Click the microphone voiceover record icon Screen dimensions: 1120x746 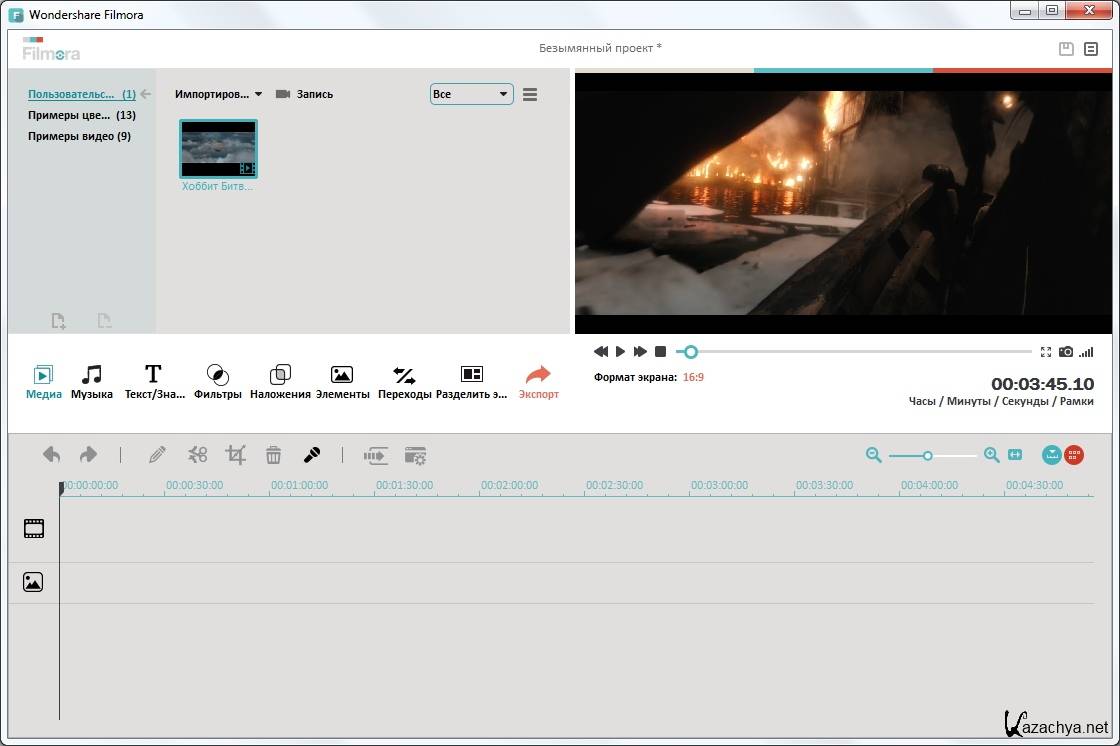click(312, 455)
